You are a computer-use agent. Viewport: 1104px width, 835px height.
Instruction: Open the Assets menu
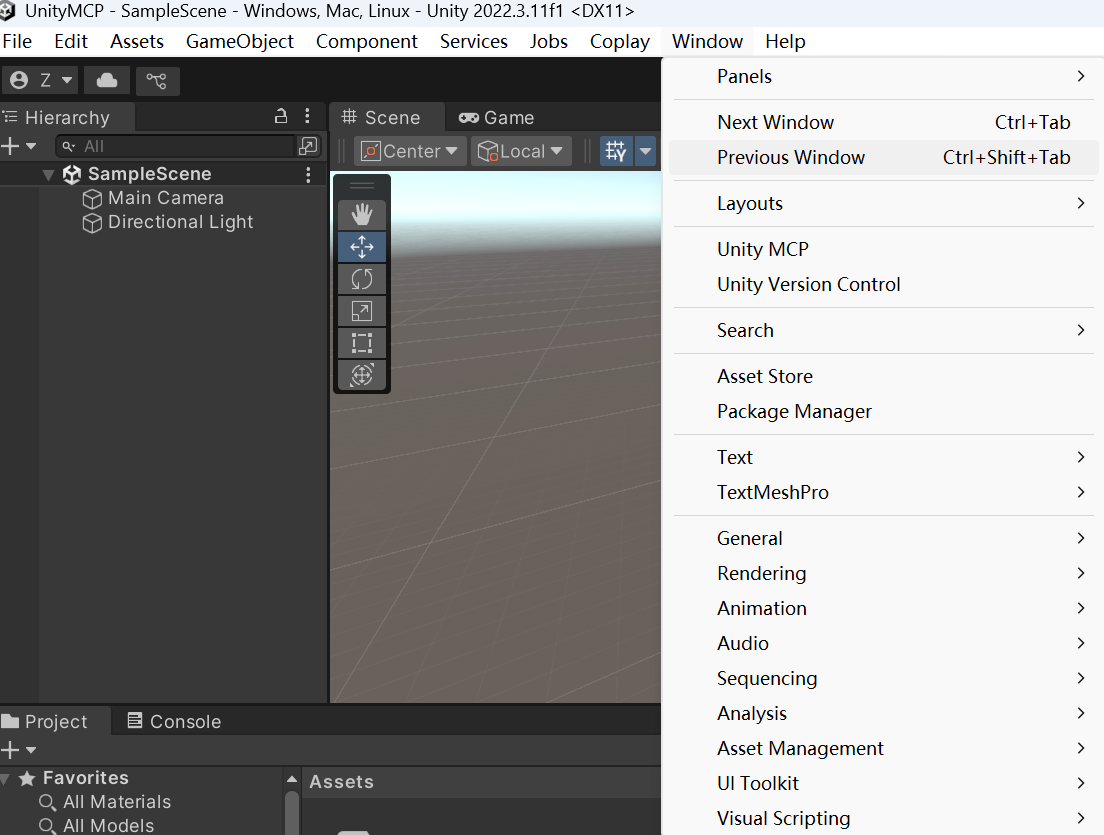click(137, 42)
